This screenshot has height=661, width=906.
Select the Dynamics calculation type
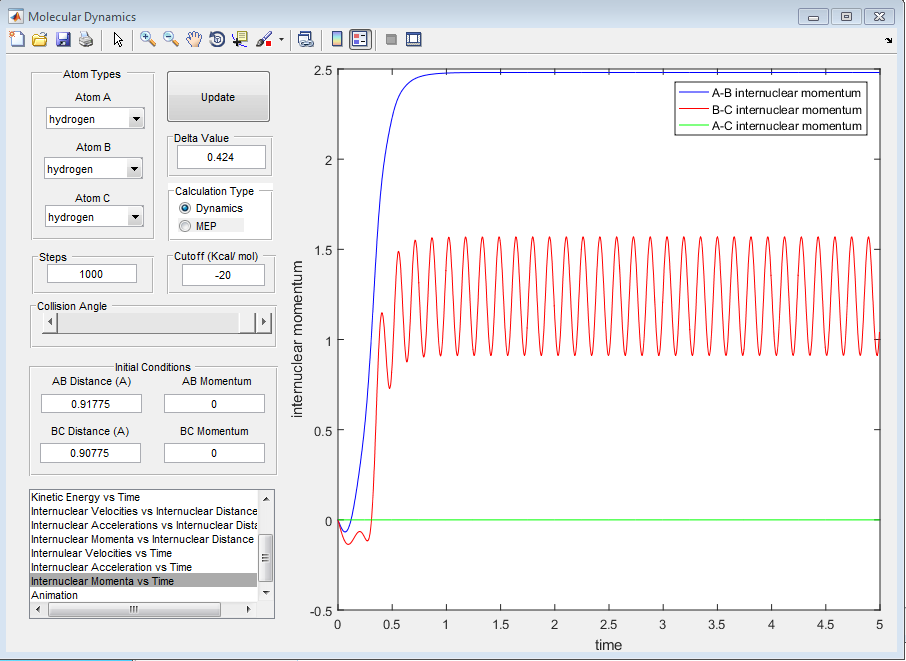(x=184, y=208)
